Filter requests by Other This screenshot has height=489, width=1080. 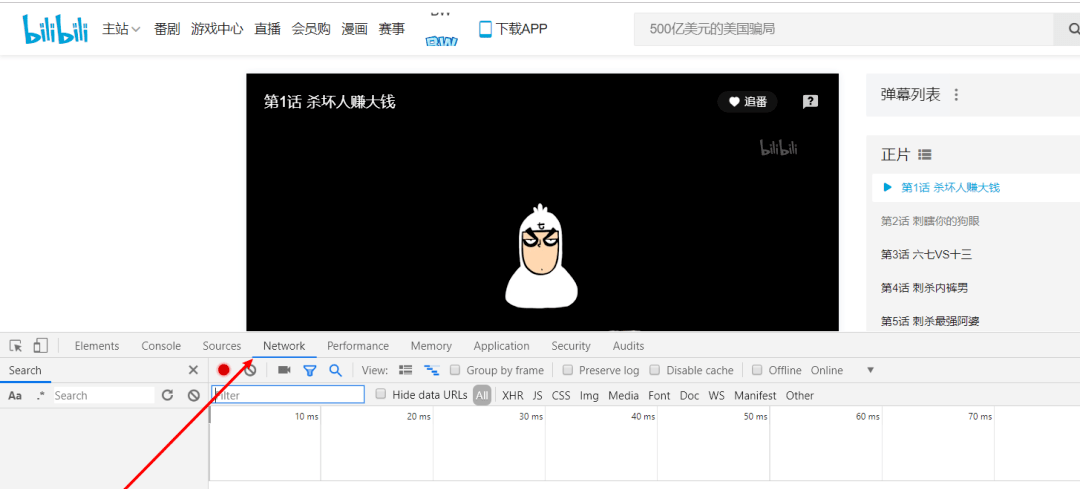(x=800, y=395)
